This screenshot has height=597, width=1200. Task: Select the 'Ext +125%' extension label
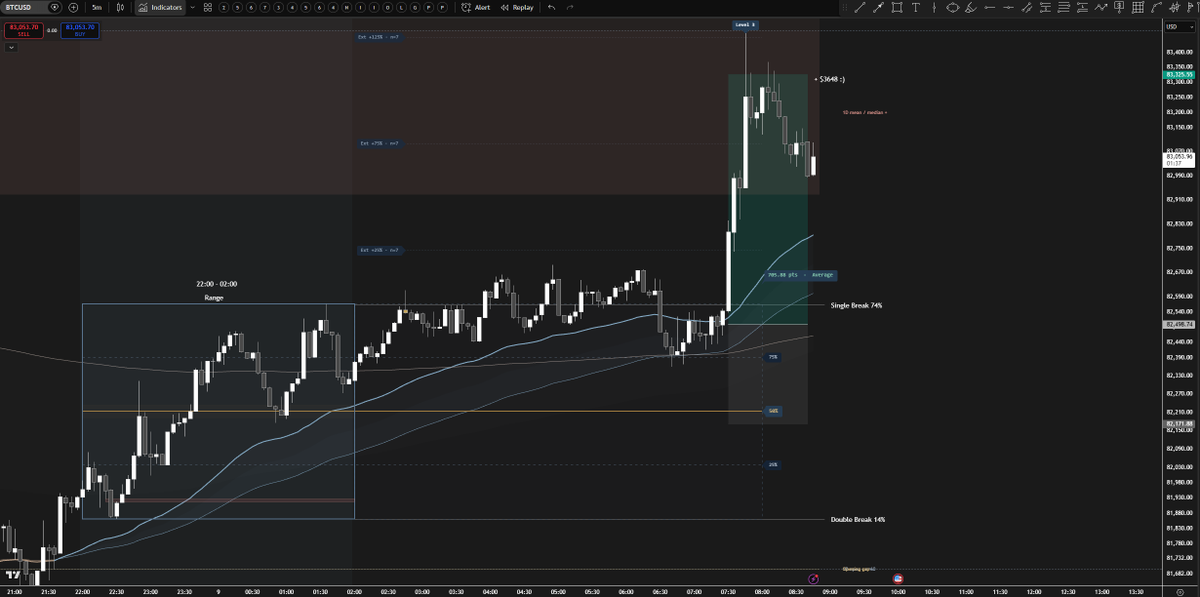click(x=378, y=37)
